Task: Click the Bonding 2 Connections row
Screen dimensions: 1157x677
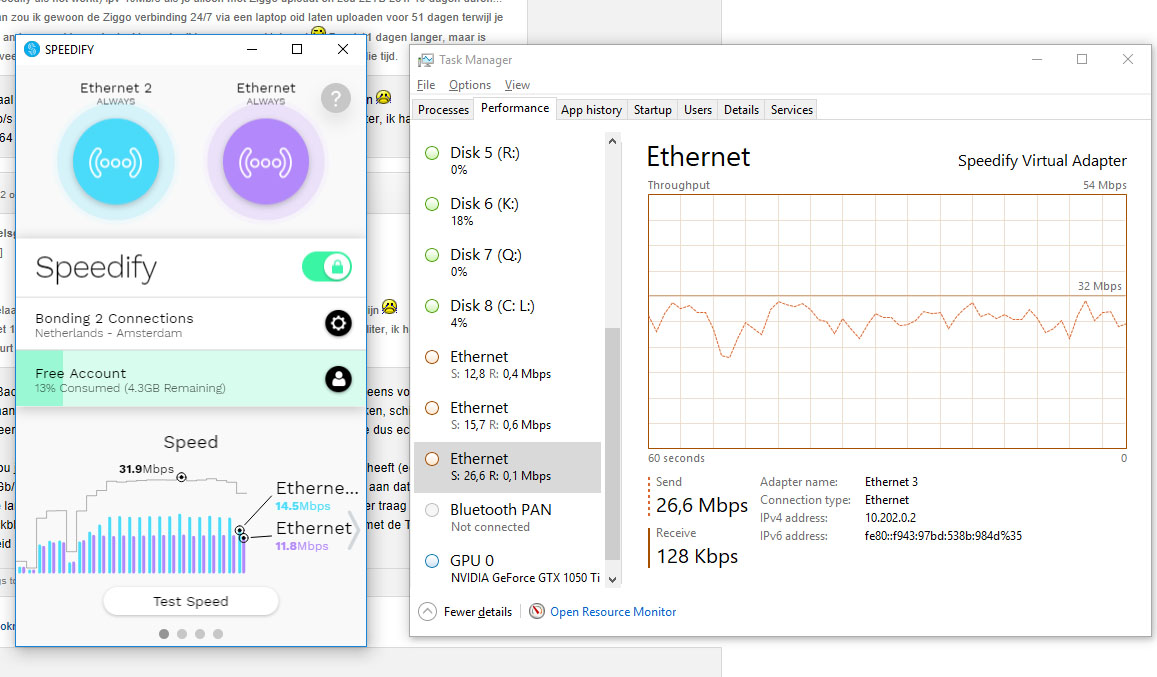Action: [x=191, y=323]
